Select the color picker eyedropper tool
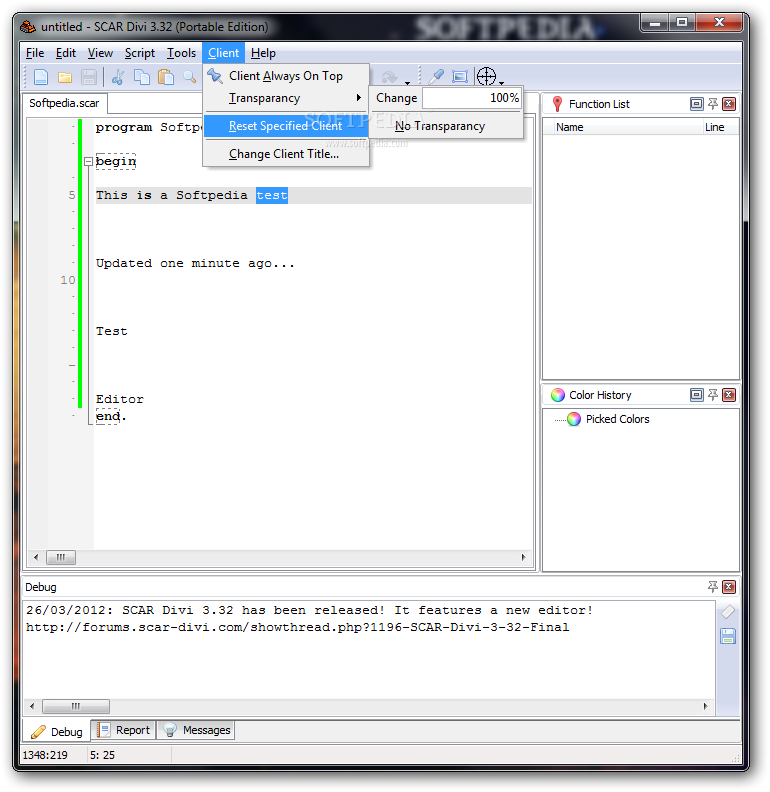The image size is (770, 792). pyautogui.click(x=436, y=77)
